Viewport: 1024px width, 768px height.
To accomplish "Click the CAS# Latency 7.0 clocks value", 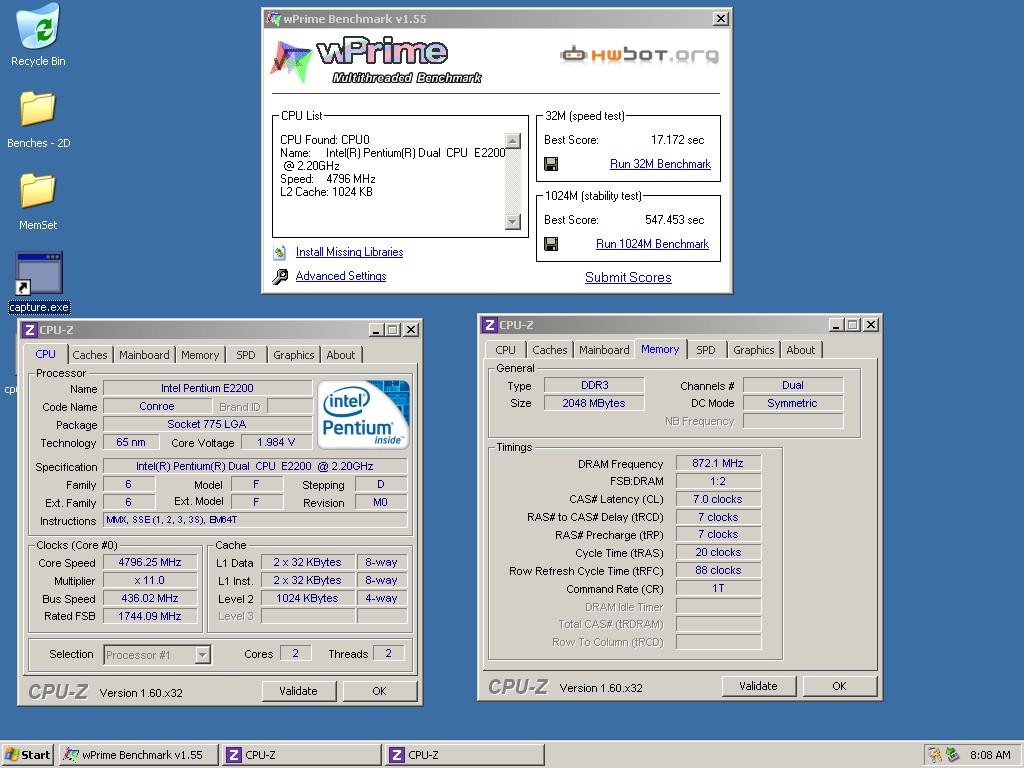I will (x=718, y=499).
